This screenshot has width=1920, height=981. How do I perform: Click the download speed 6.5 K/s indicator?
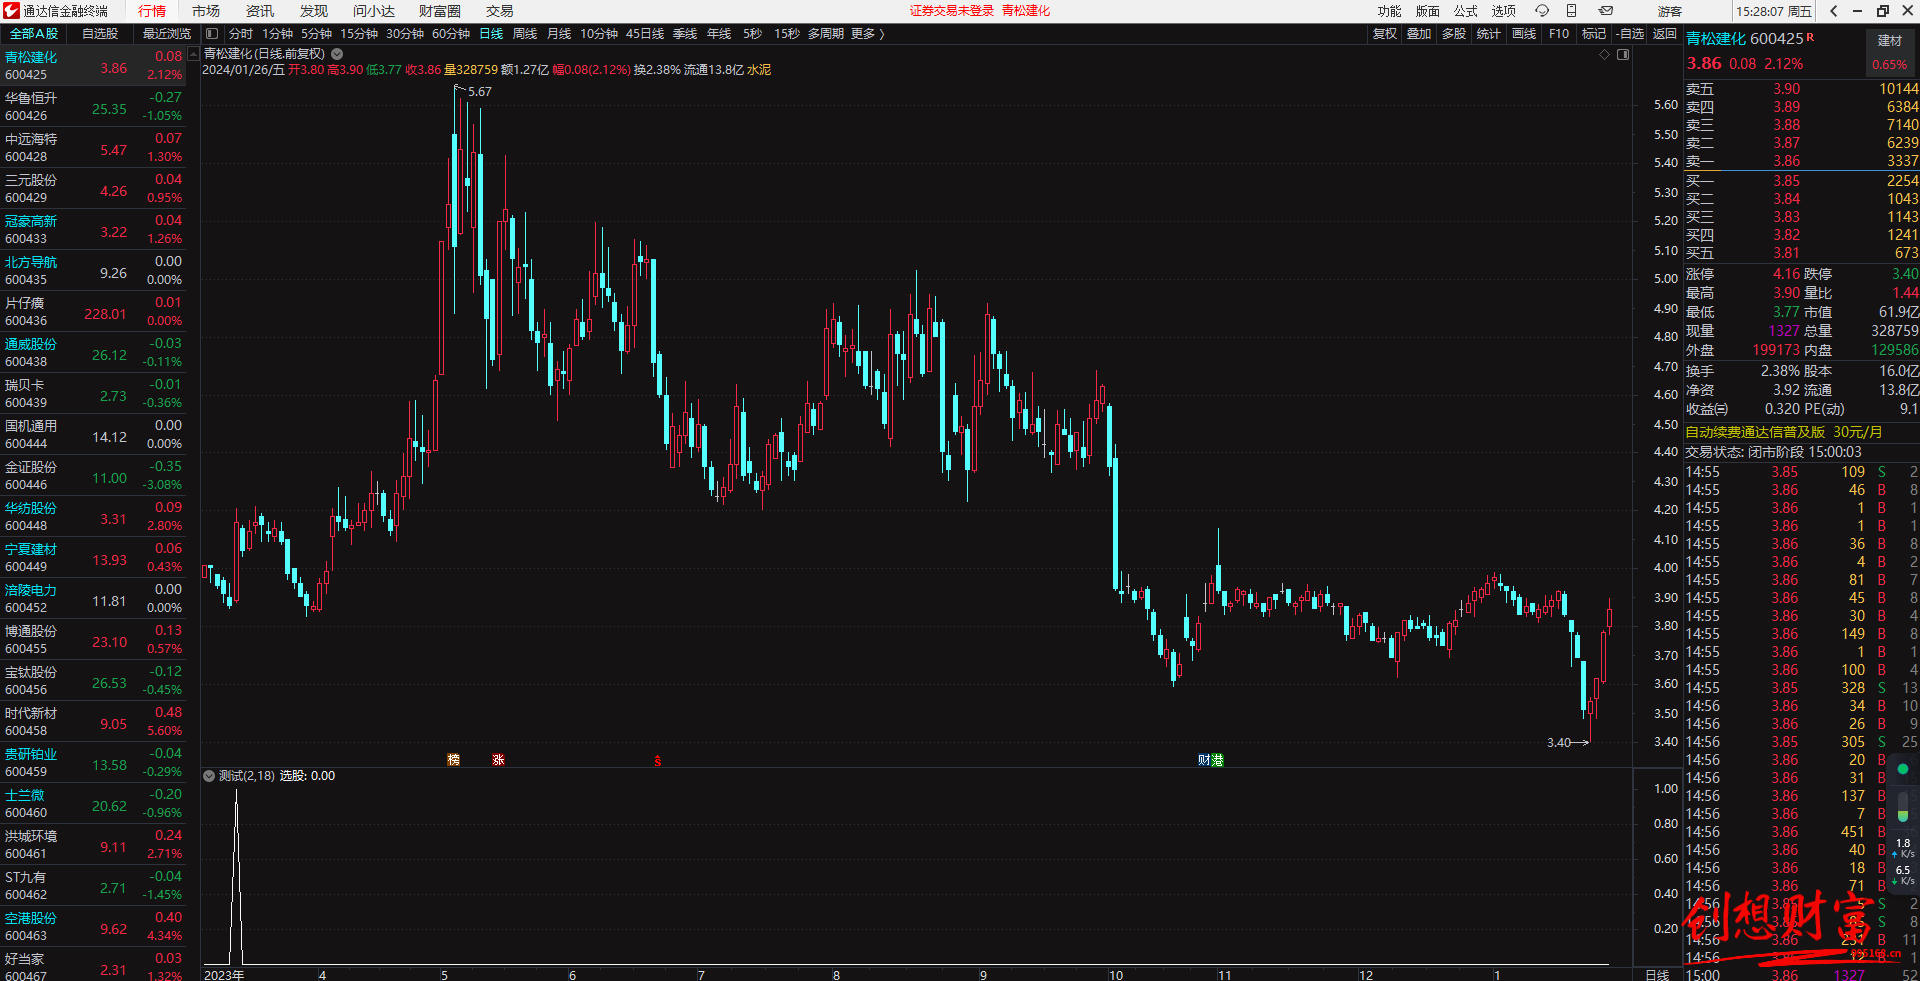(1903, 875)
